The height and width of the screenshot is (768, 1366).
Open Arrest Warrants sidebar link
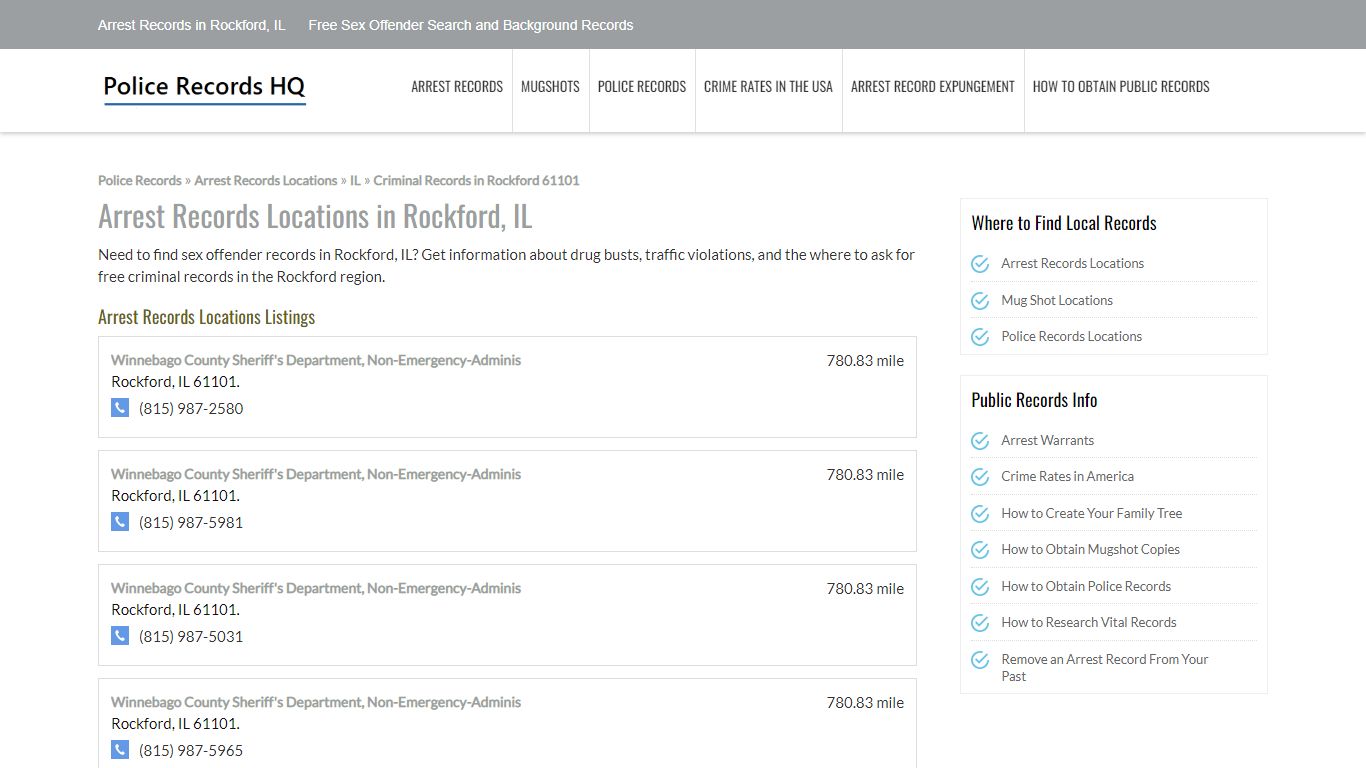pyautogui.click(x=1048, y=441)
